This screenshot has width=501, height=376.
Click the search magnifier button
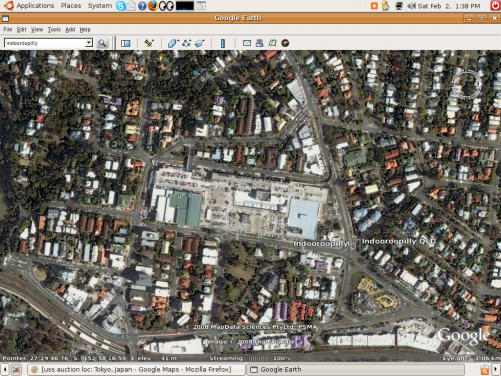[x=102, y=43]
